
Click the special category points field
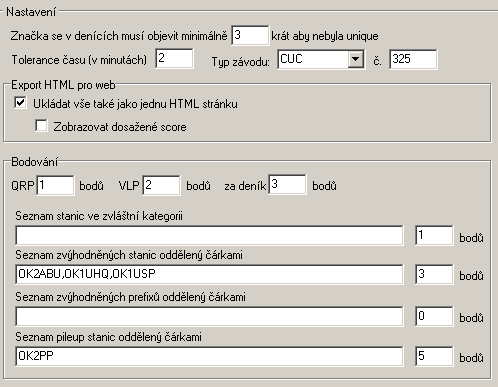[x=434, y=235]
